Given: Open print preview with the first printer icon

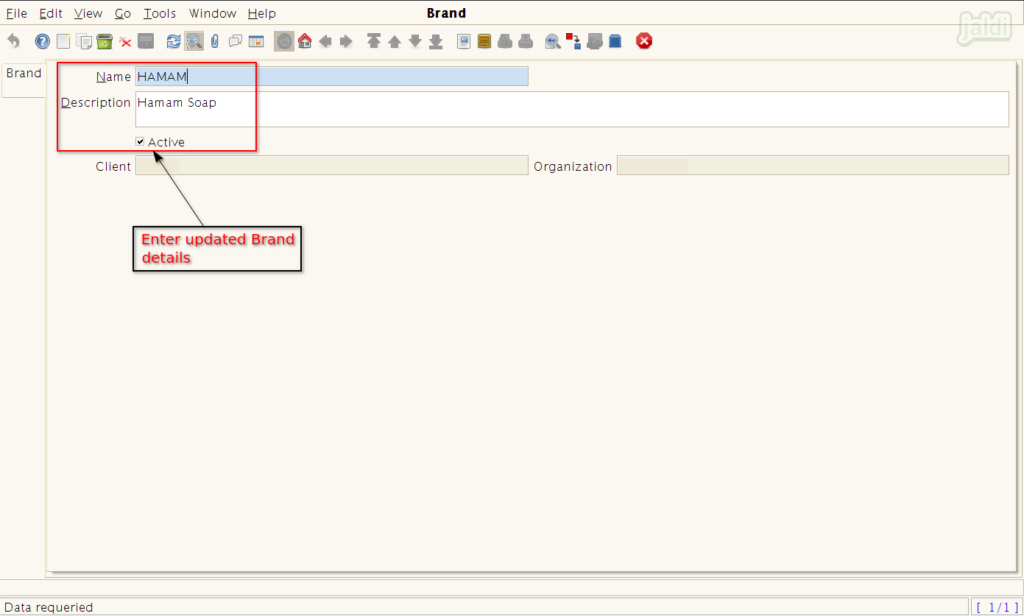Looking at the screenshot, I should (x=505, y=41).
